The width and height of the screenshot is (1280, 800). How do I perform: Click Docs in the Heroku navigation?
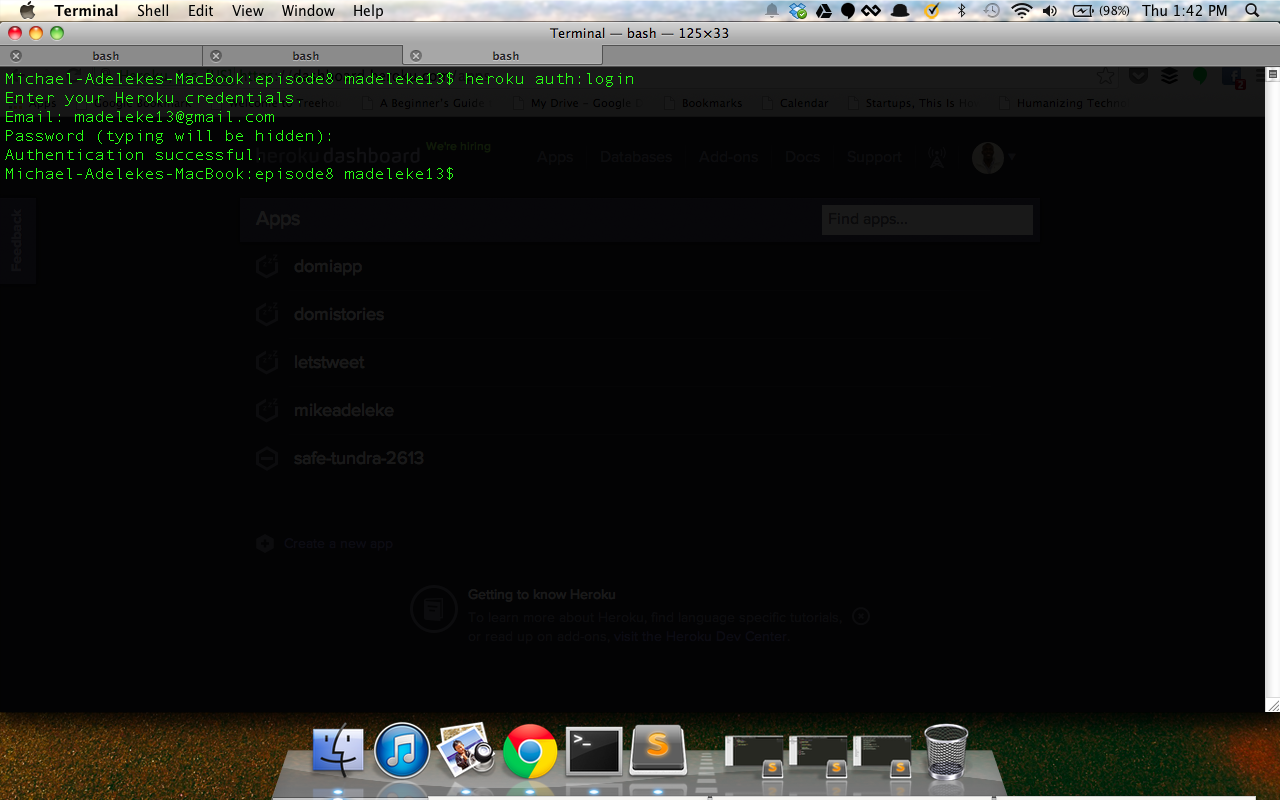802,157
